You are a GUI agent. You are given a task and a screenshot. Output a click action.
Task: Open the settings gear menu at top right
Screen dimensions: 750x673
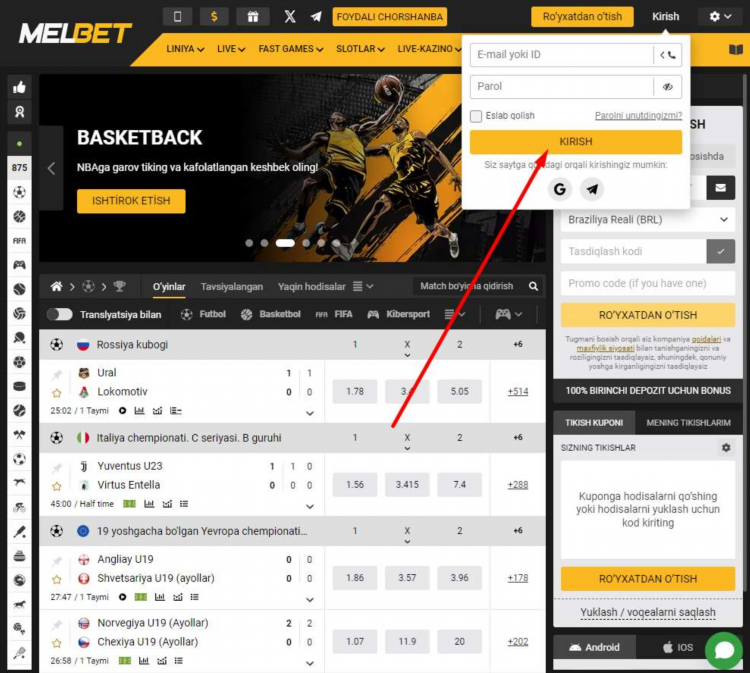coord(720,17)
